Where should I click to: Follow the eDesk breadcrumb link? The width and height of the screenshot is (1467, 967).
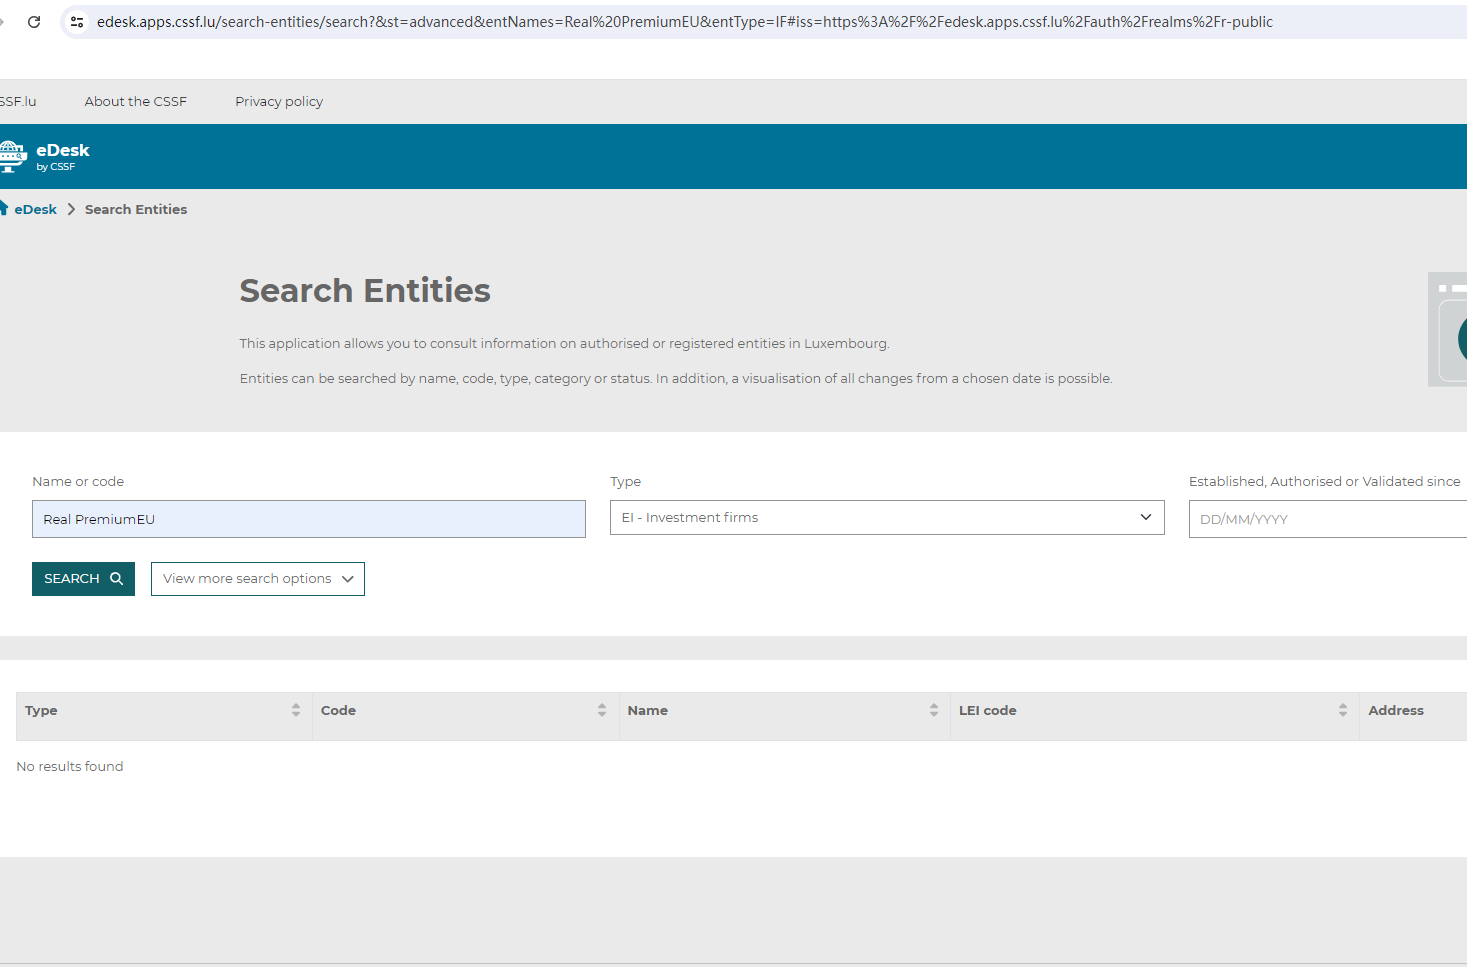(36, 210)
